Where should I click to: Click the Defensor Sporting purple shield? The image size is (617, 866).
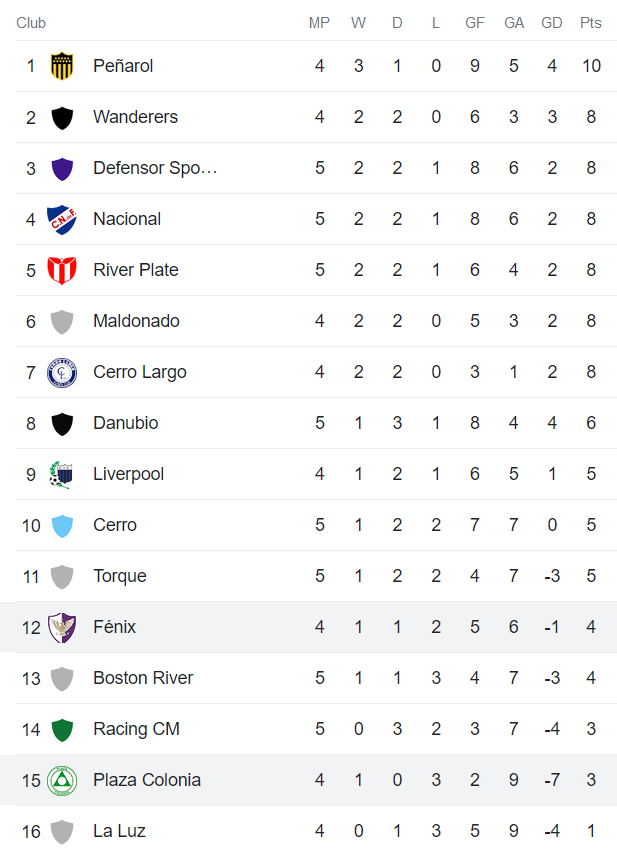(62, 168)
